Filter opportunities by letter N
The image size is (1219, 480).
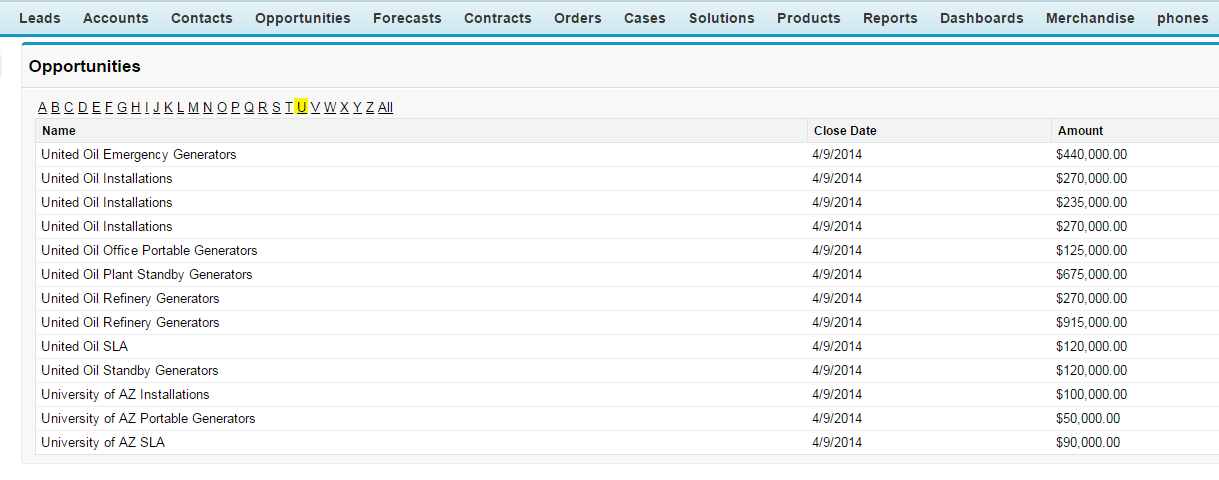208,107
